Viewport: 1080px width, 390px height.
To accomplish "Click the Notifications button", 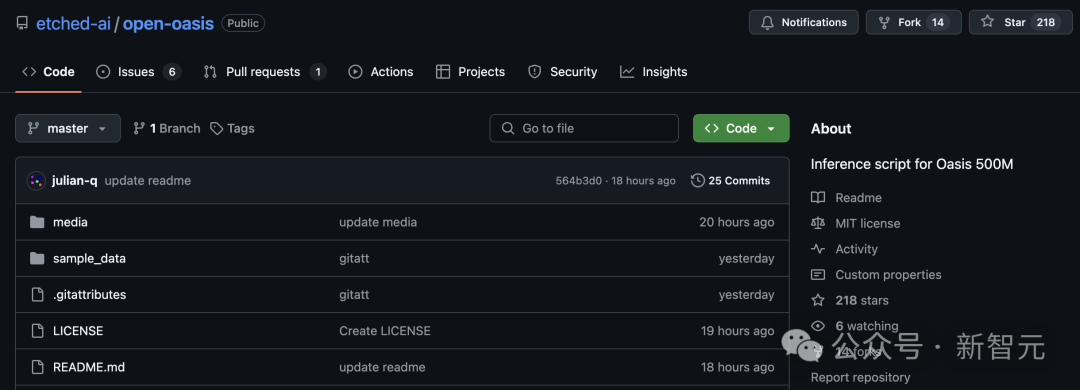I will point(804,23).
